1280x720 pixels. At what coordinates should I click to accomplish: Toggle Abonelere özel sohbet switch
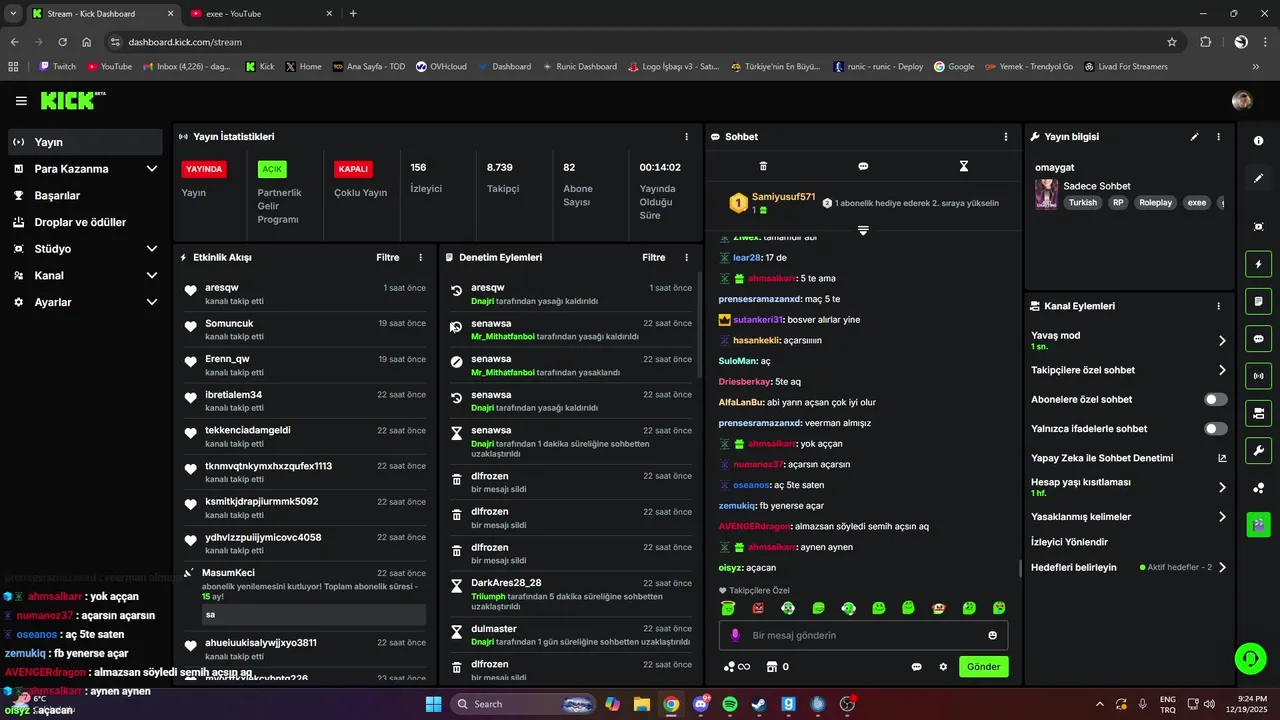click(x=1215, y=399)
